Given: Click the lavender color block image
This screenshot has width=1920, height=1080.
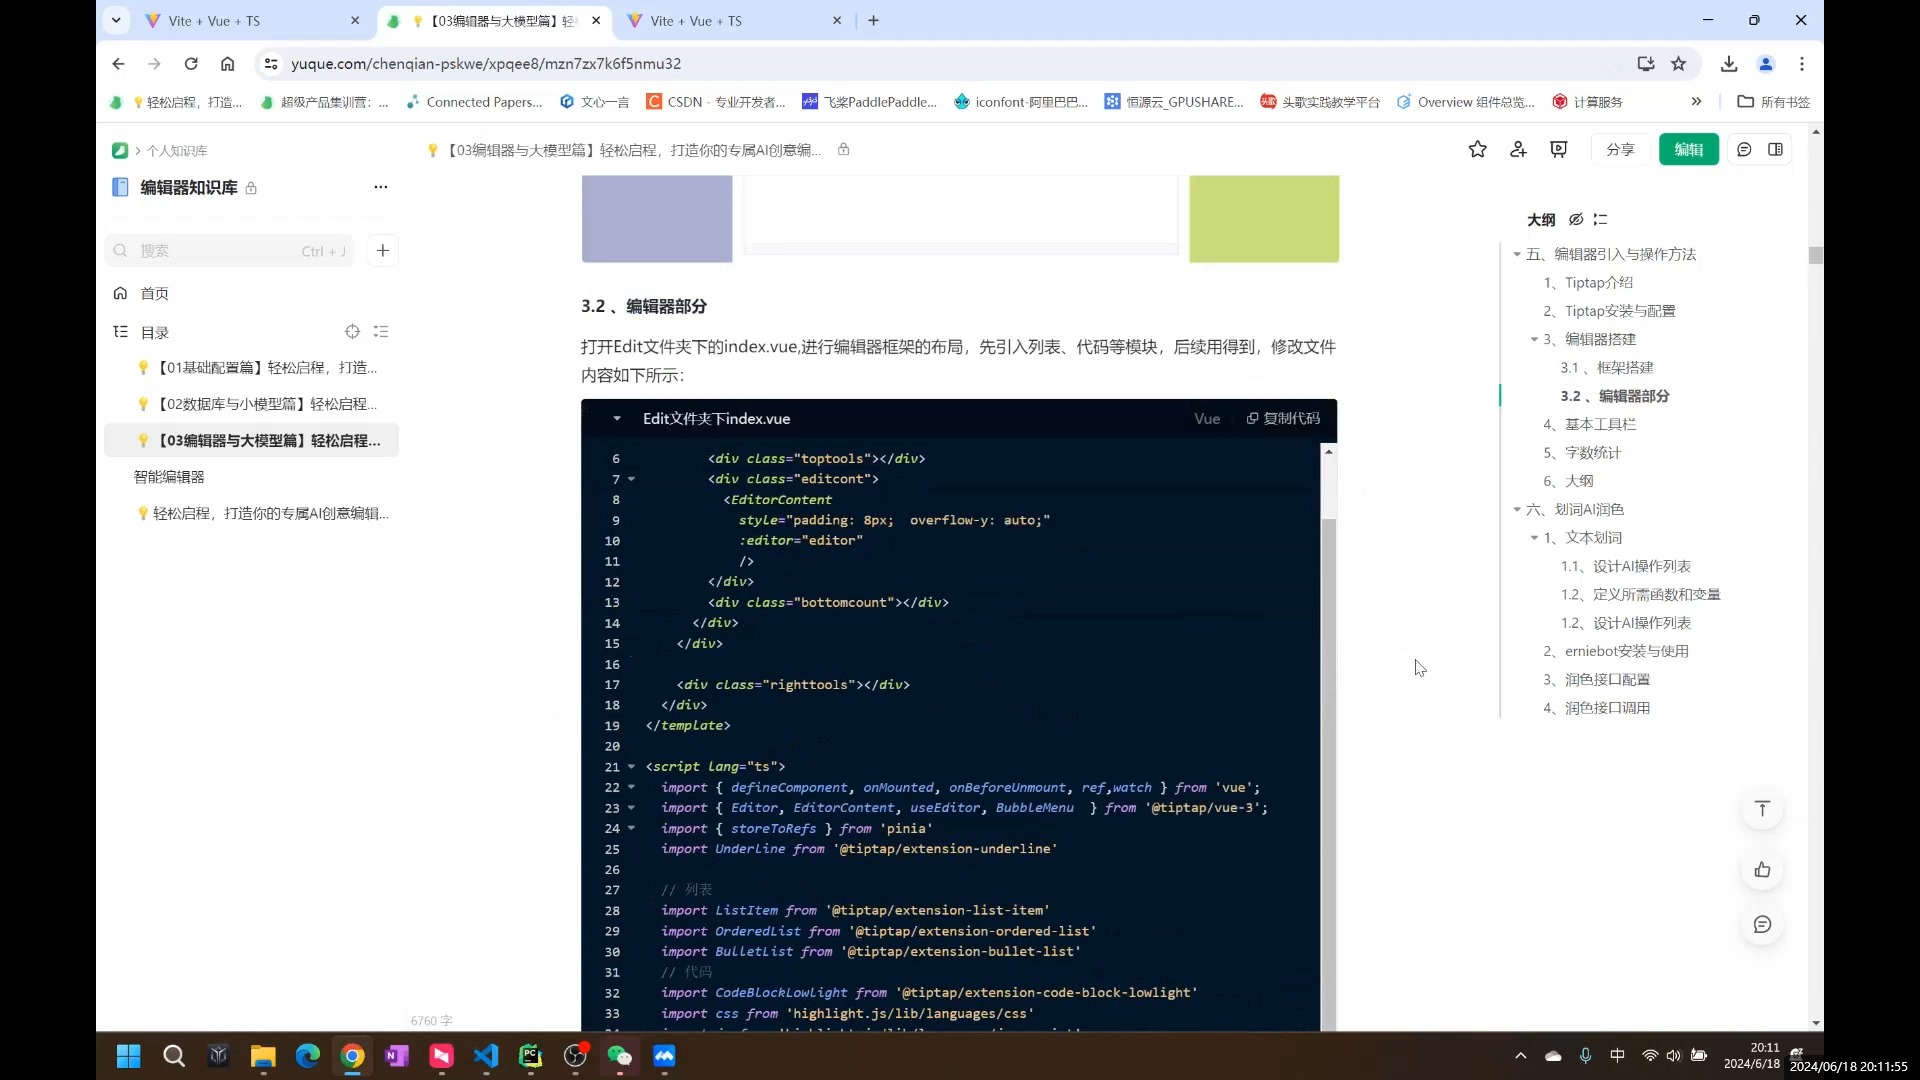Looking at the screenshot, I should 657,219.
